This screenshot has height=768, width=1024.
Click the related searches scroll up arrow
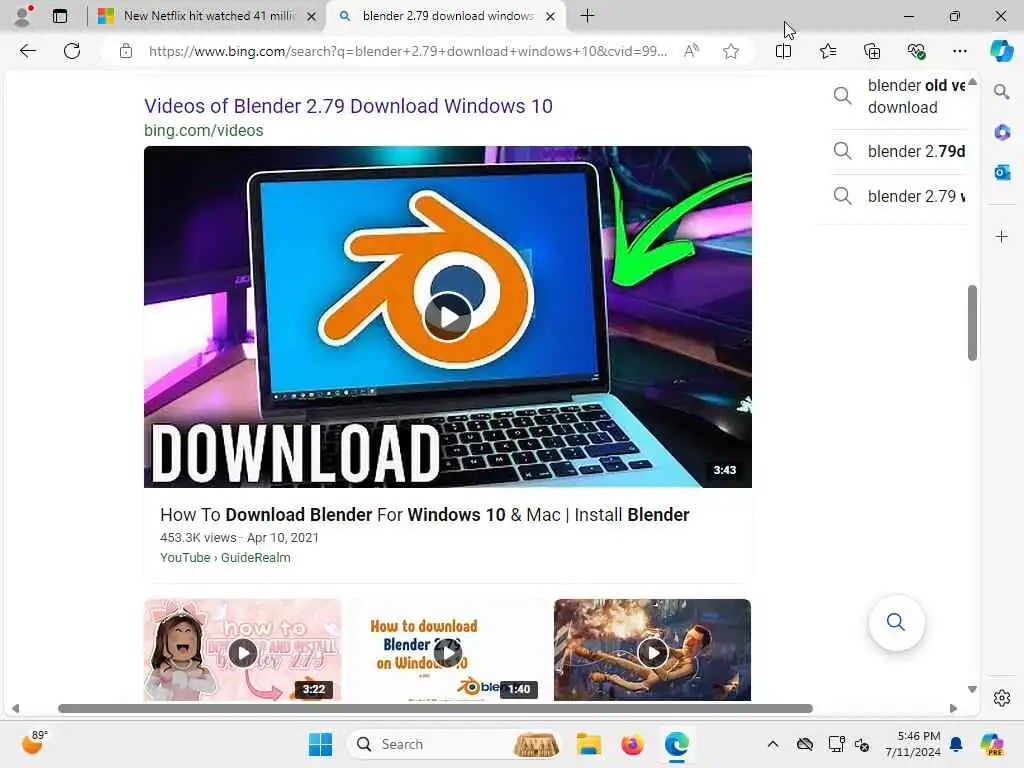click(x=972, y=82)
